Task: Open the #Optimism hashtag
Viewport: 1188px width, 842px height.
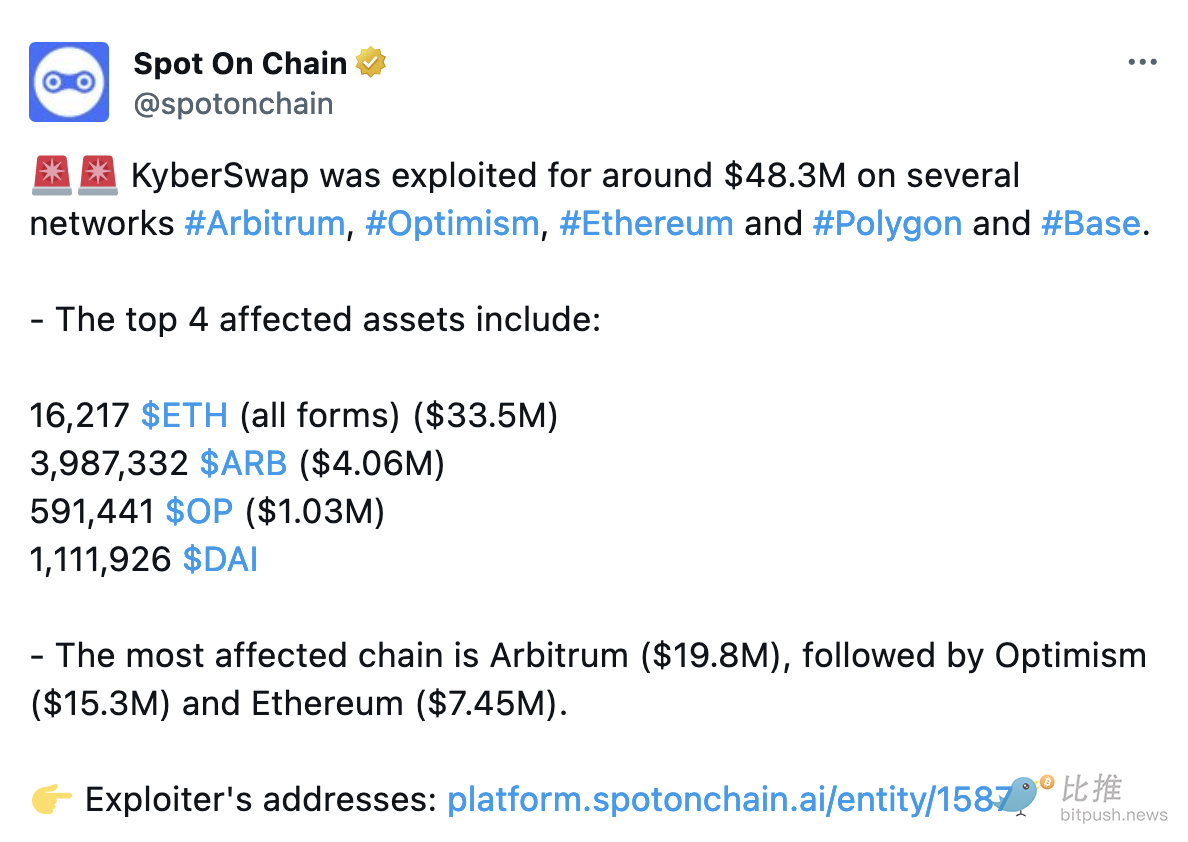Action: coord(452,224)
